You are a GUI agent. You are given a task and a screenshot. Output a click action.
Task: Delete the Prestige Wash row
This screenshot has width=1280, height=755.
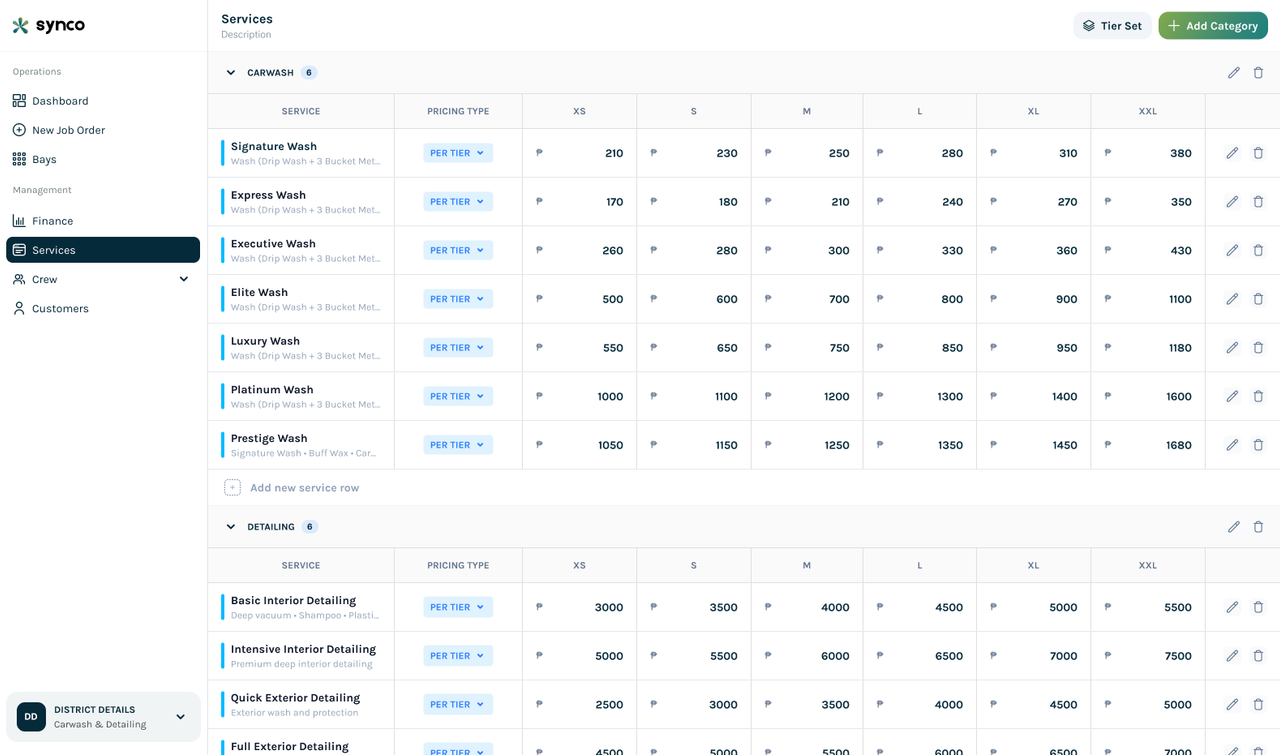click(1258, 445)
